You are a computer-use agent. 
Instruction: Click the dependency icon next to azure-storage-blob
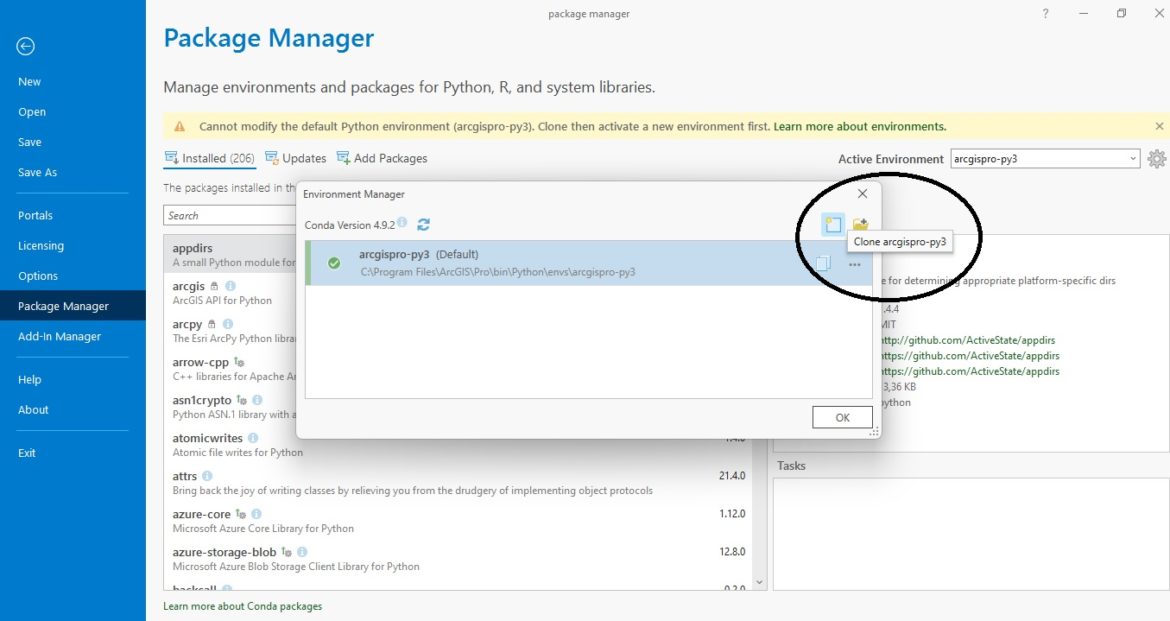coord(286,552)
